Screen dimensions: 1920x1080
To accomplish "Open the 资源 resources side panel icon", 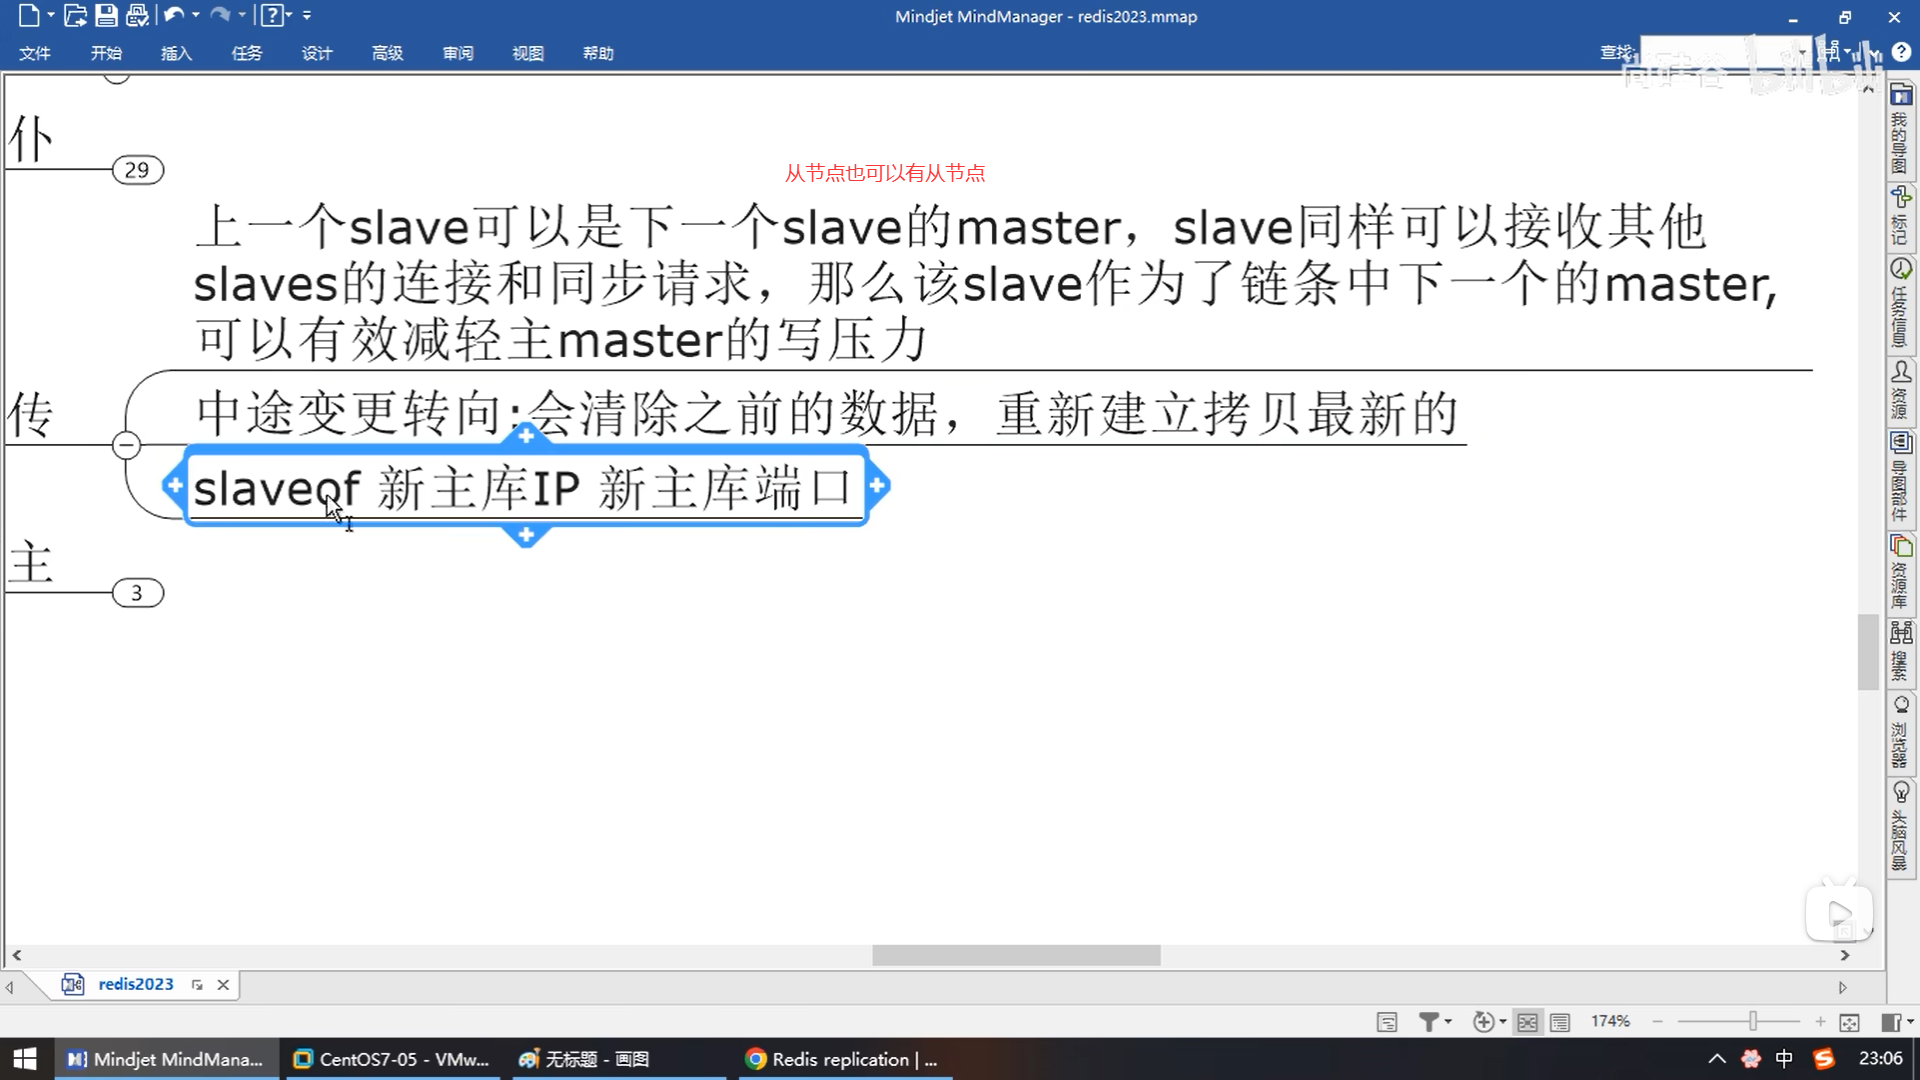I will tap(1900, 390).
